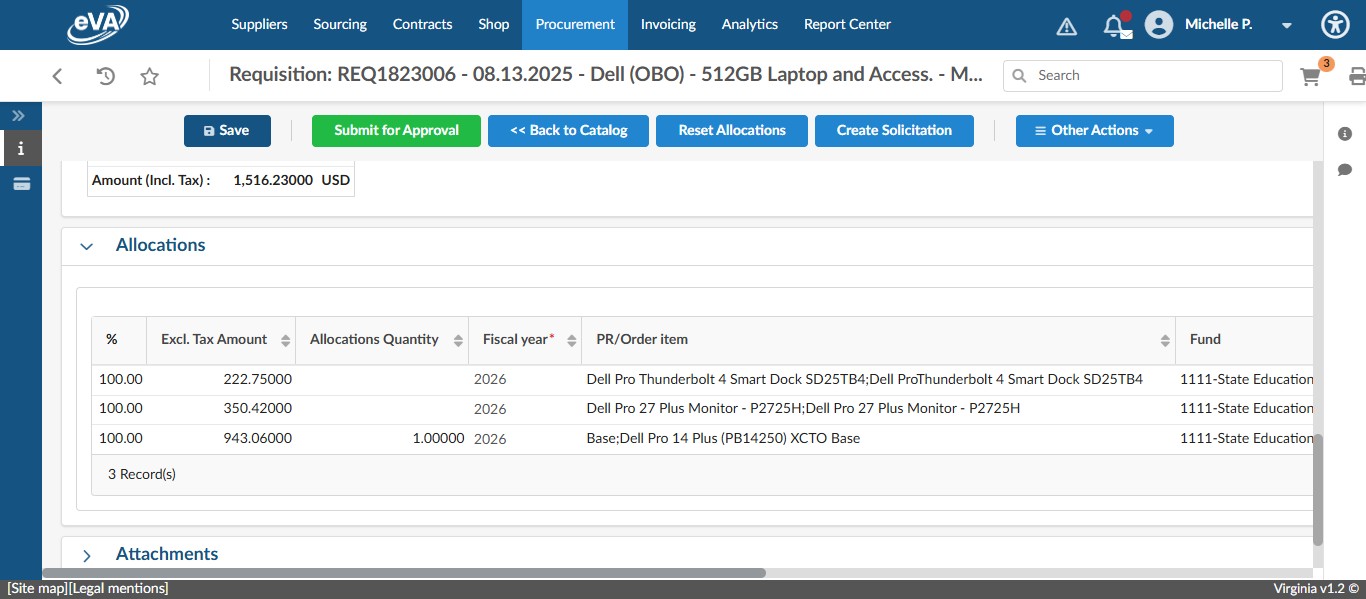Expand the Attachments section

tap(87, 556)
